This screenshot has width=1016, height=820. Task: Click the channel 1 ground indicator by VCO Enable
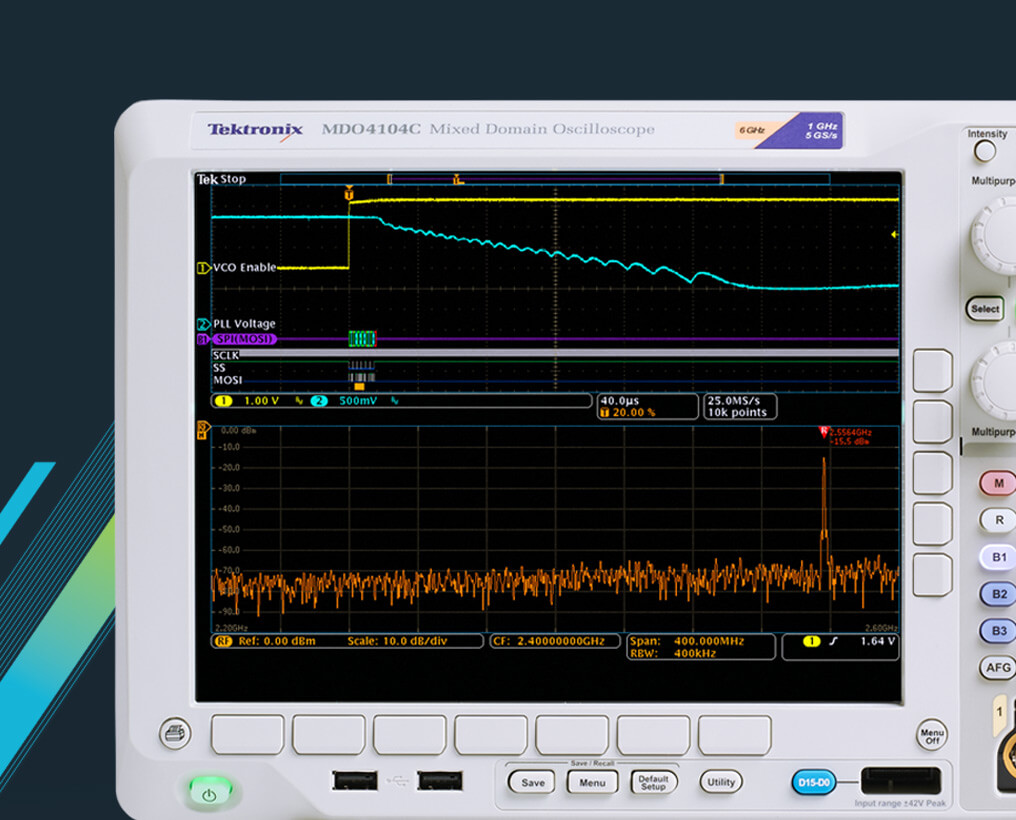[203, 268]
